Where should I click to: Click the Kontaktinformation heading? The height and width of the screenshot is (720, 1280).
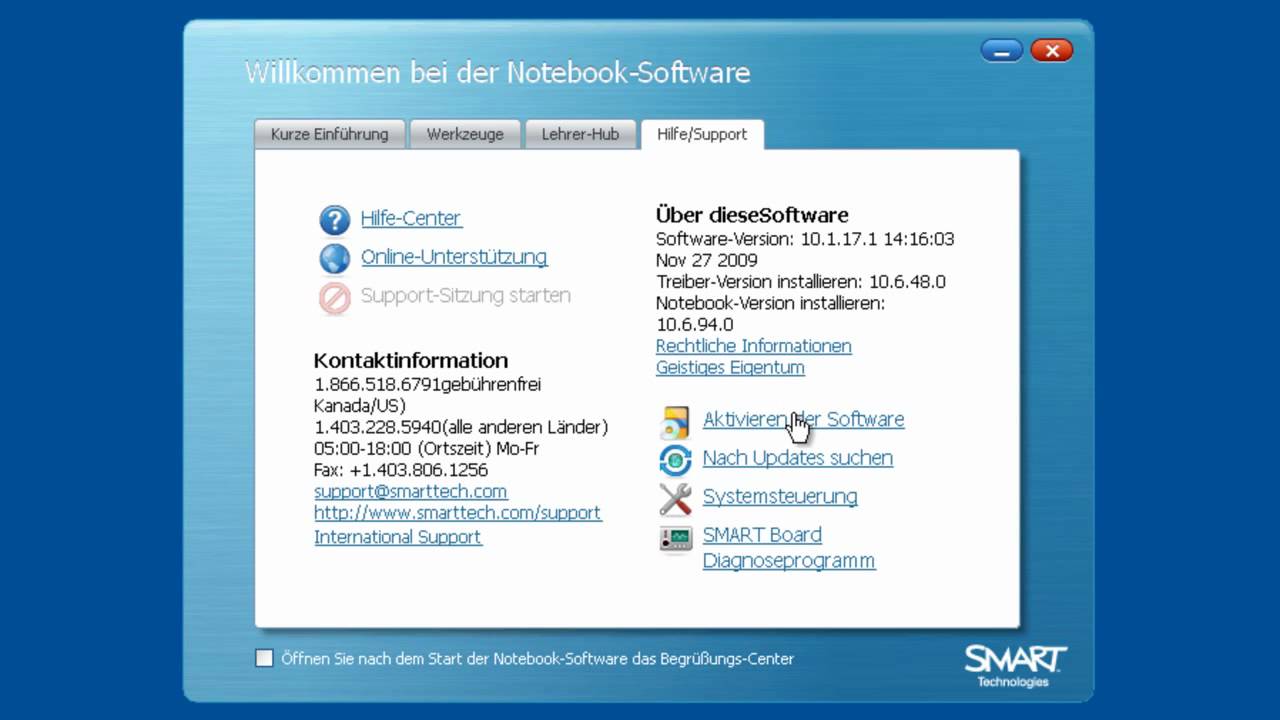click(x=411, y=361)
